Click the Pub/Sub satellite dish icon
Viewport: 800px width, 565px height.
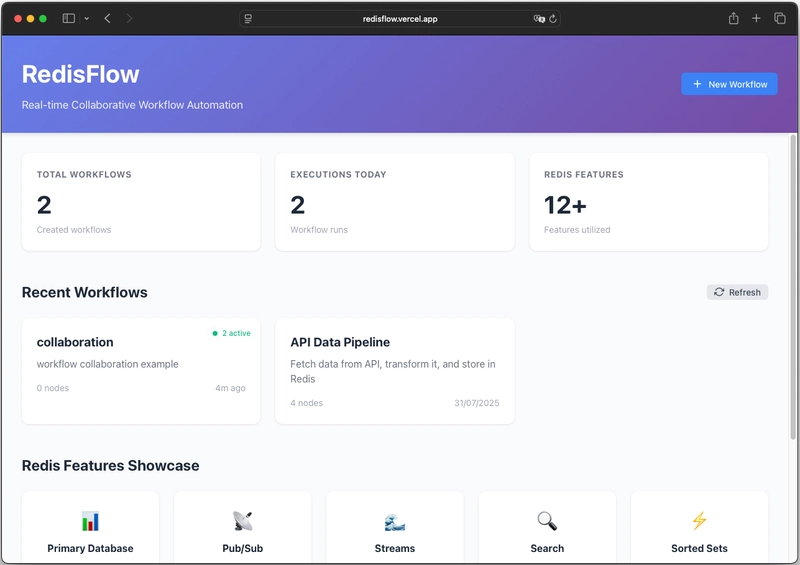click(242, 521)
